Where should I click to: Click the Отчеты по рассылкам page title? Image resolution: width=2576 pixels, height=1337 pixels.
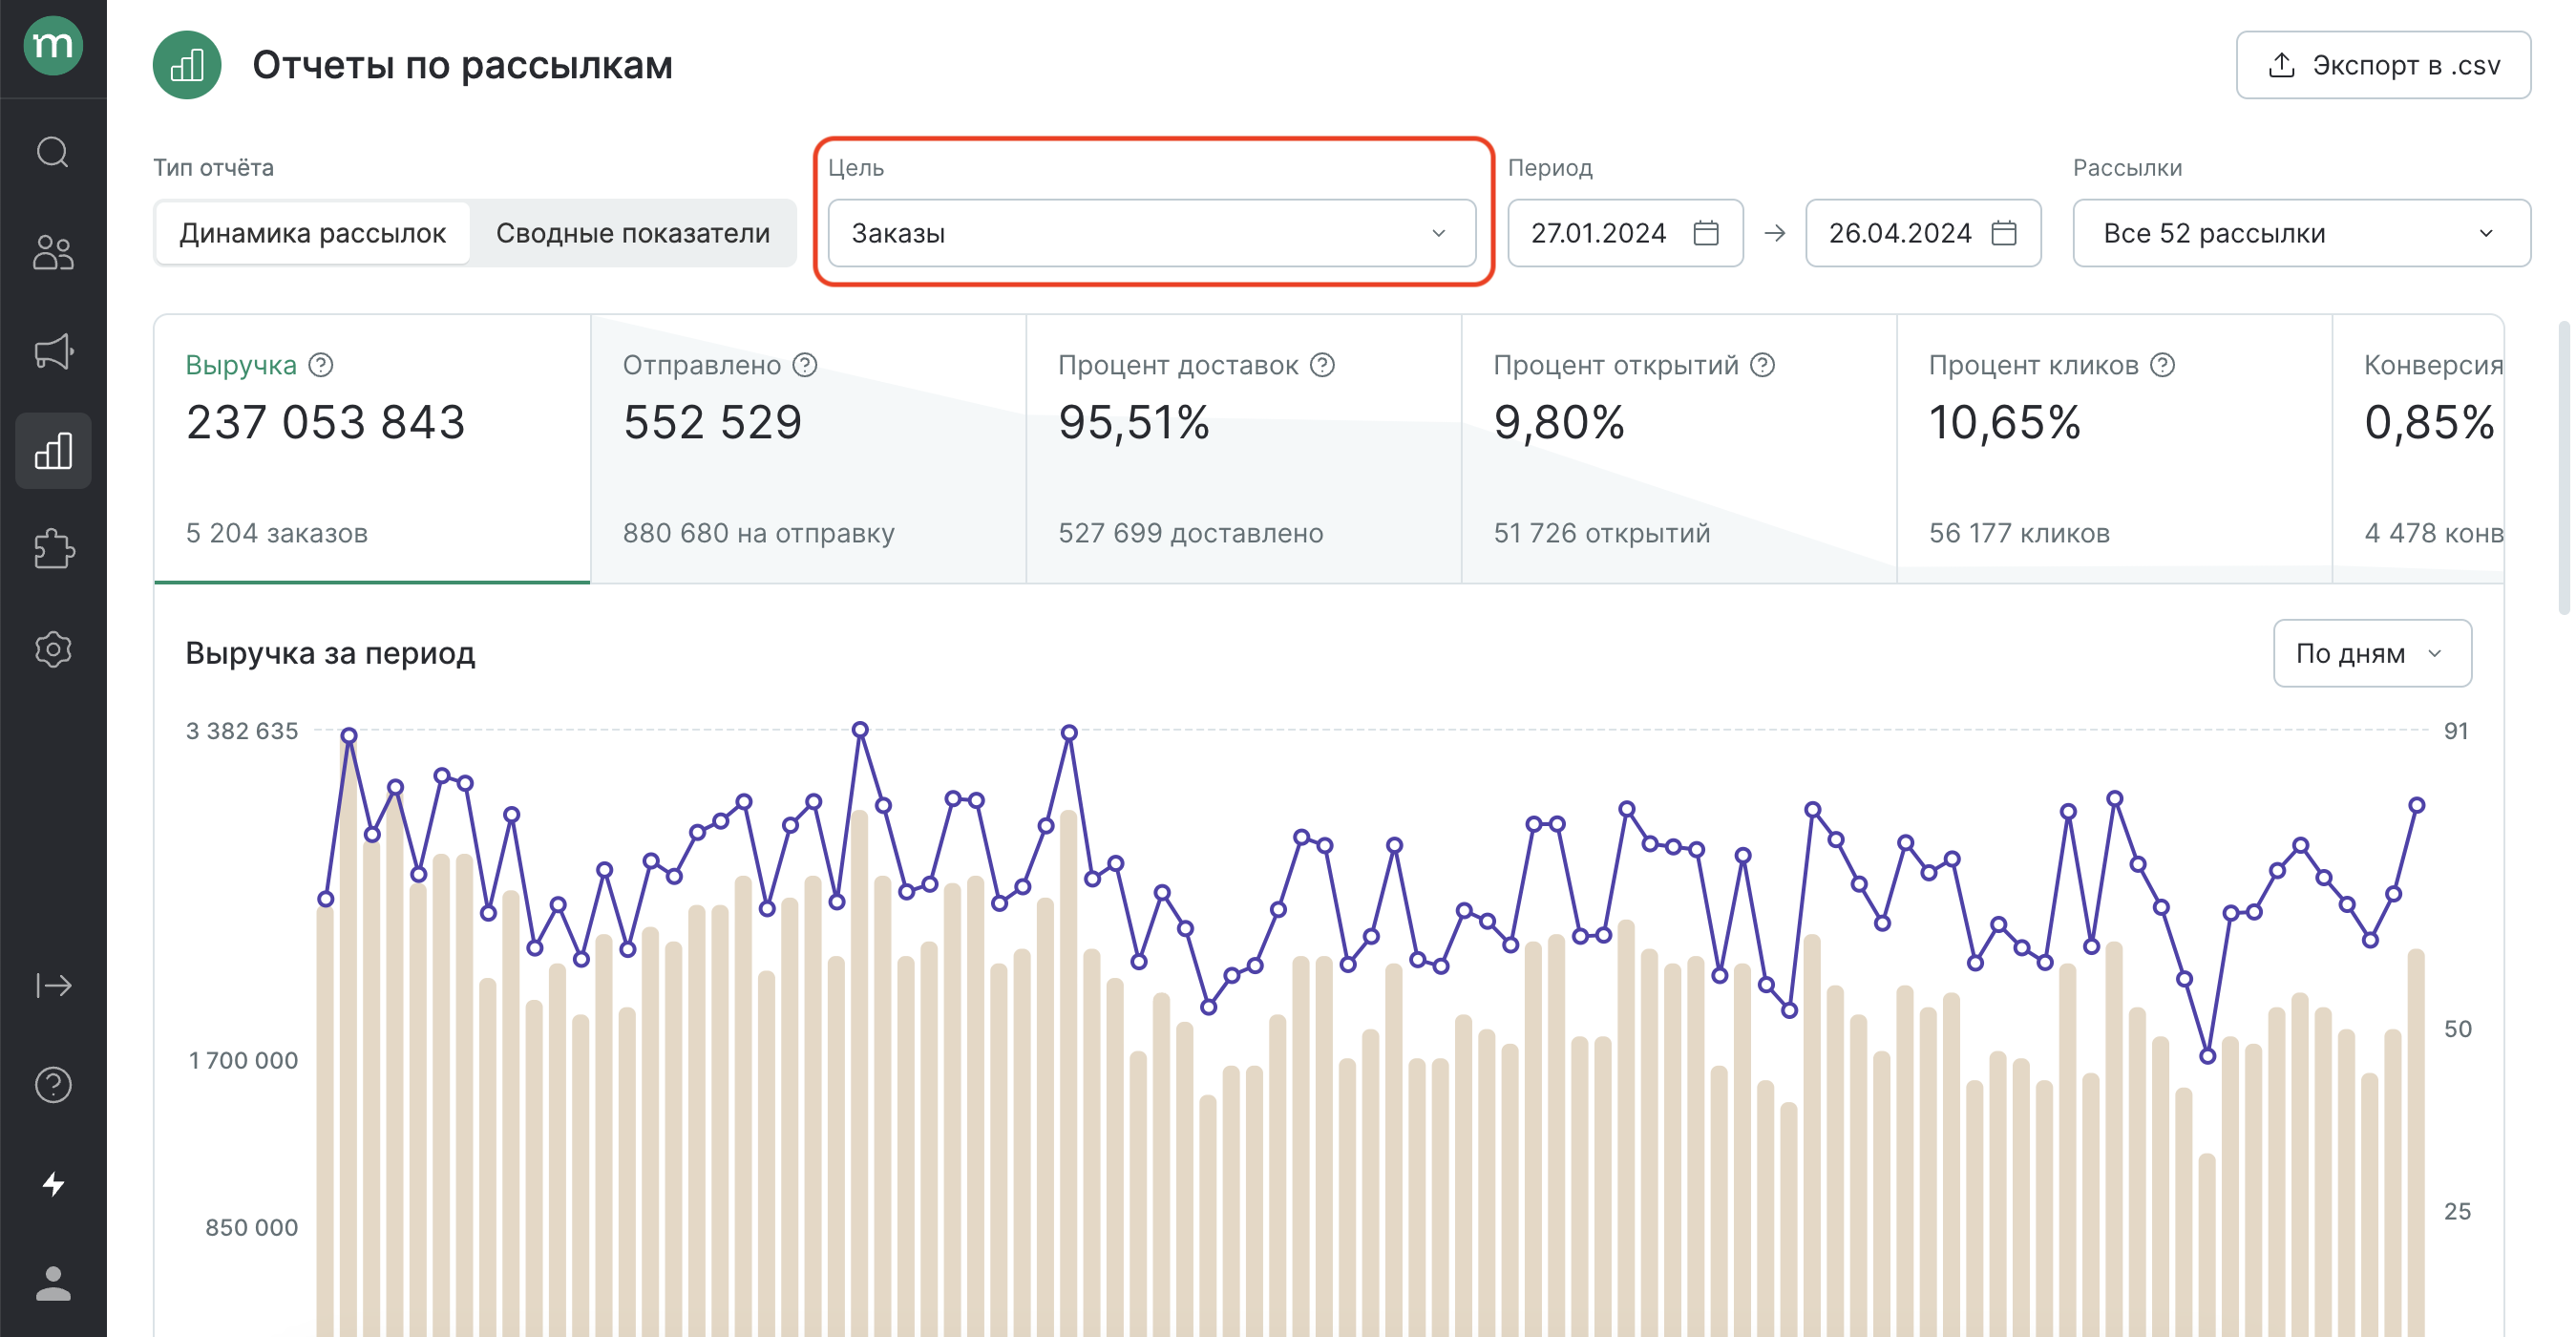click(x=462, y=65)
